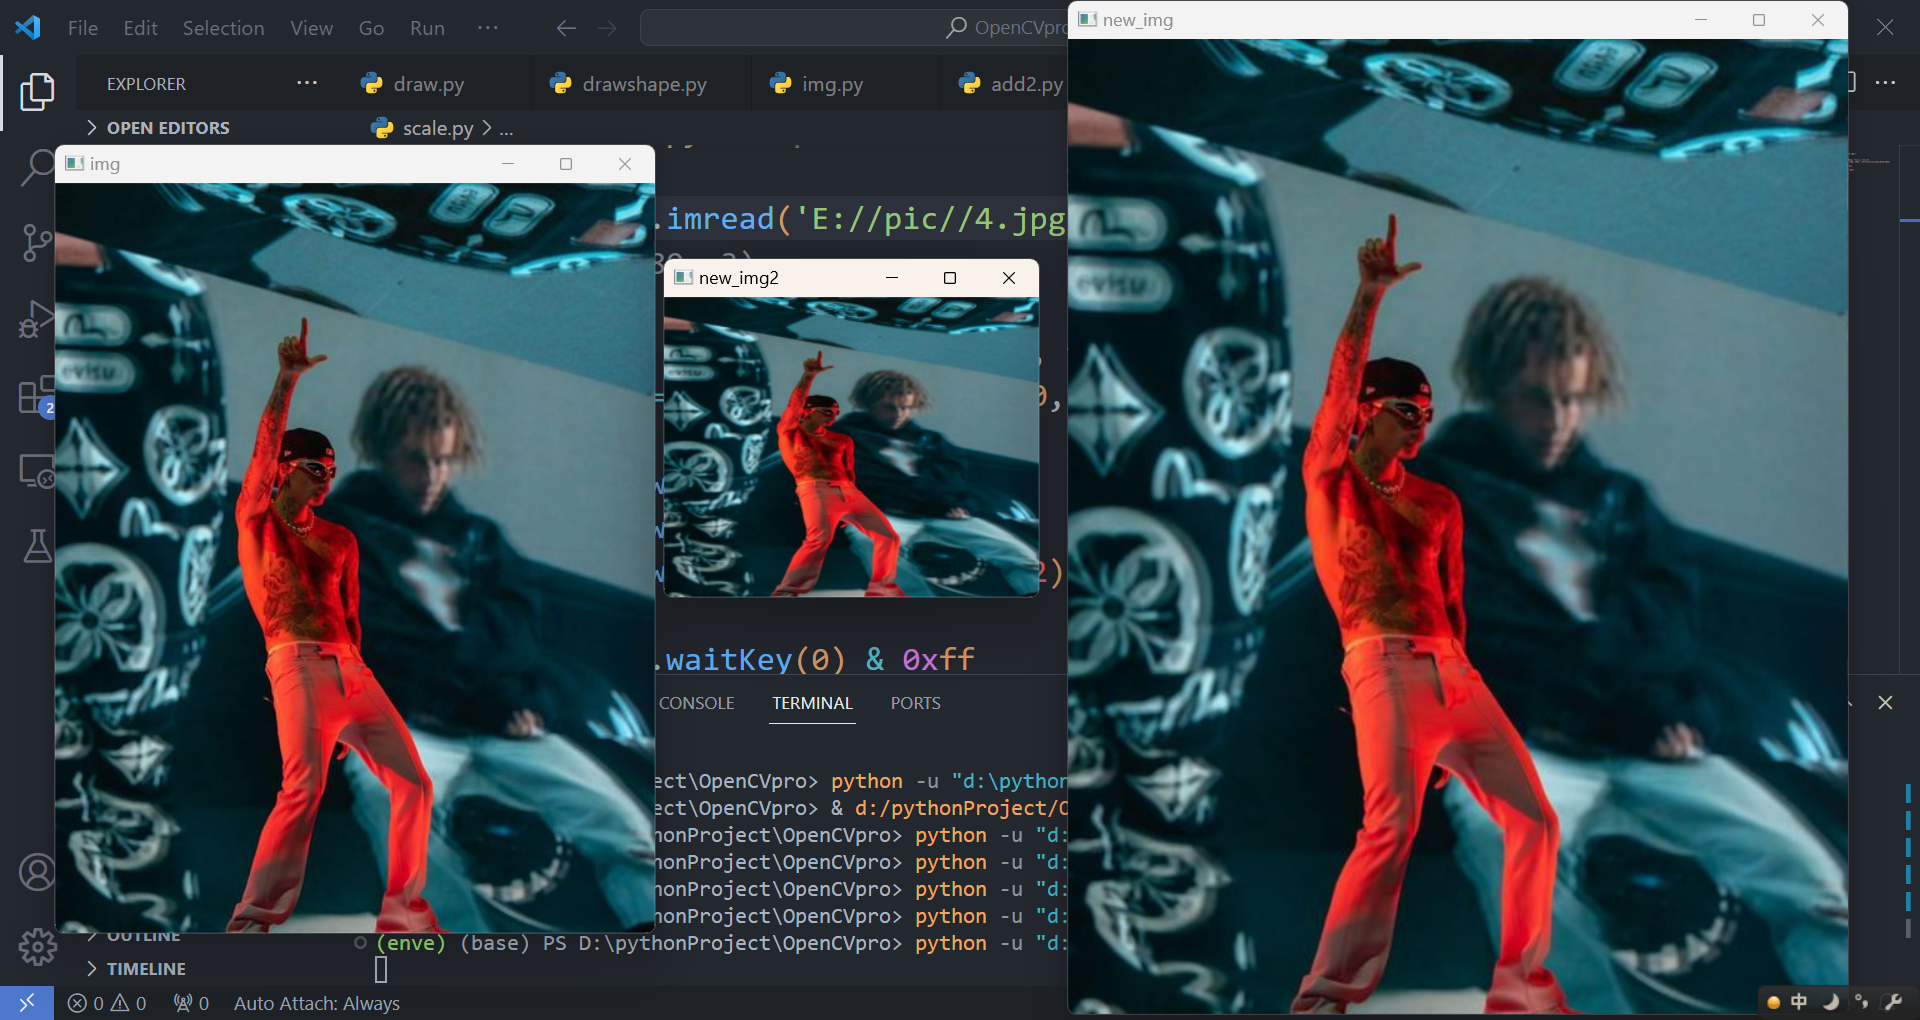The image size is (1920, 1020).
Task: Open the Search view in activity bar
Action: [x=37, y=167]
